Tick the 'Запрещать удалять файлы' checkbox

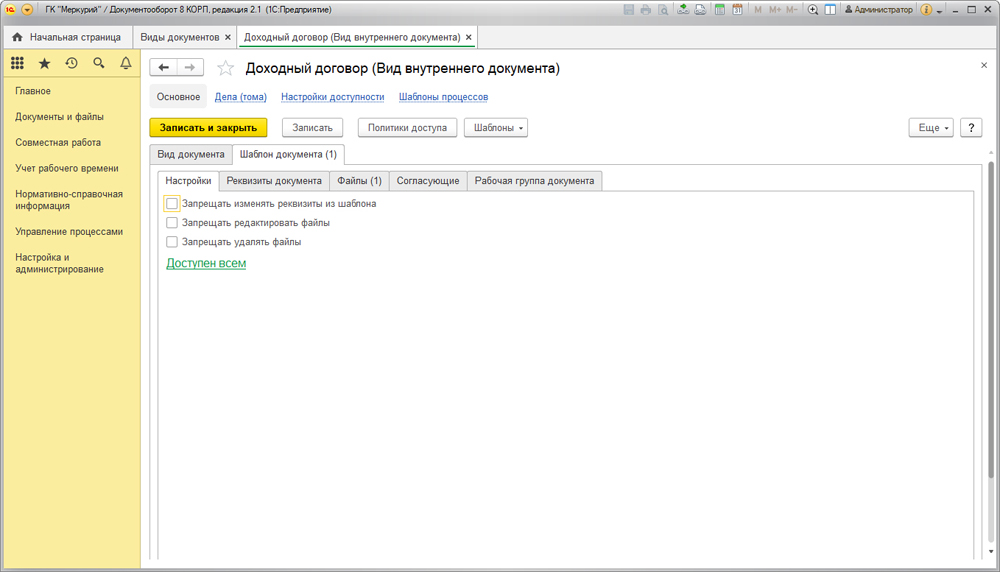tap(172, 241)
